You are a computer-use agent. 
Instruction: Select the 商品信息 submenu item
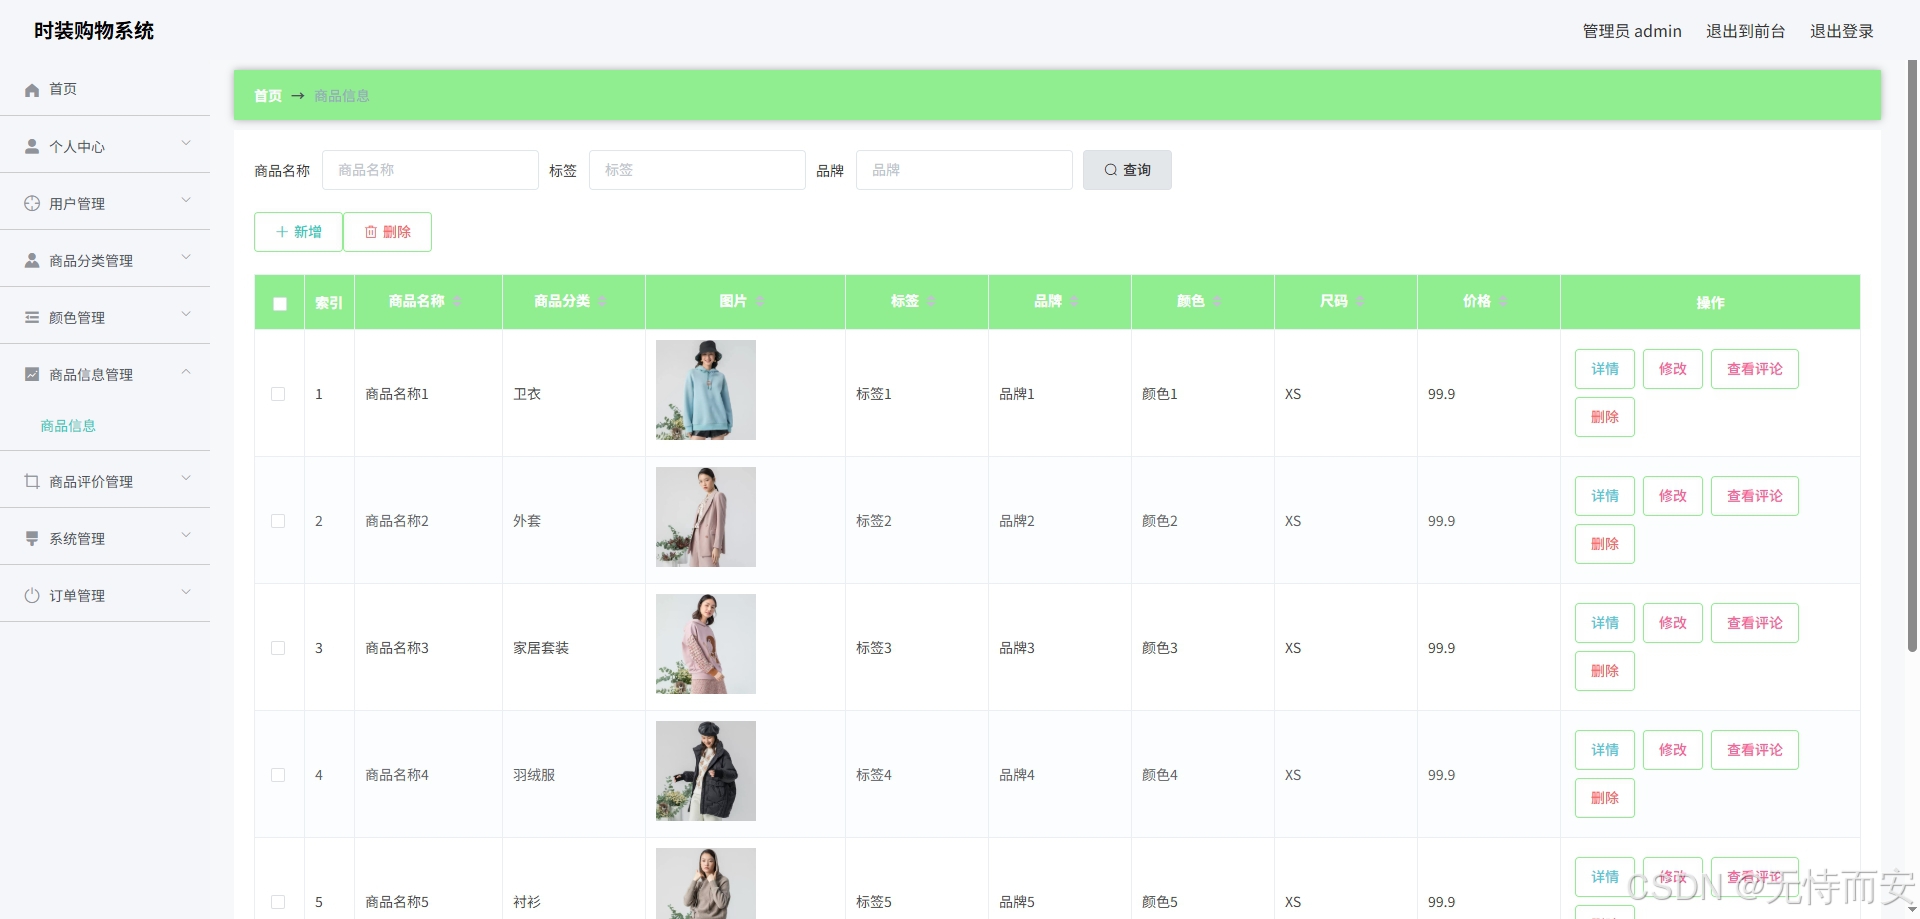point(68,426)
